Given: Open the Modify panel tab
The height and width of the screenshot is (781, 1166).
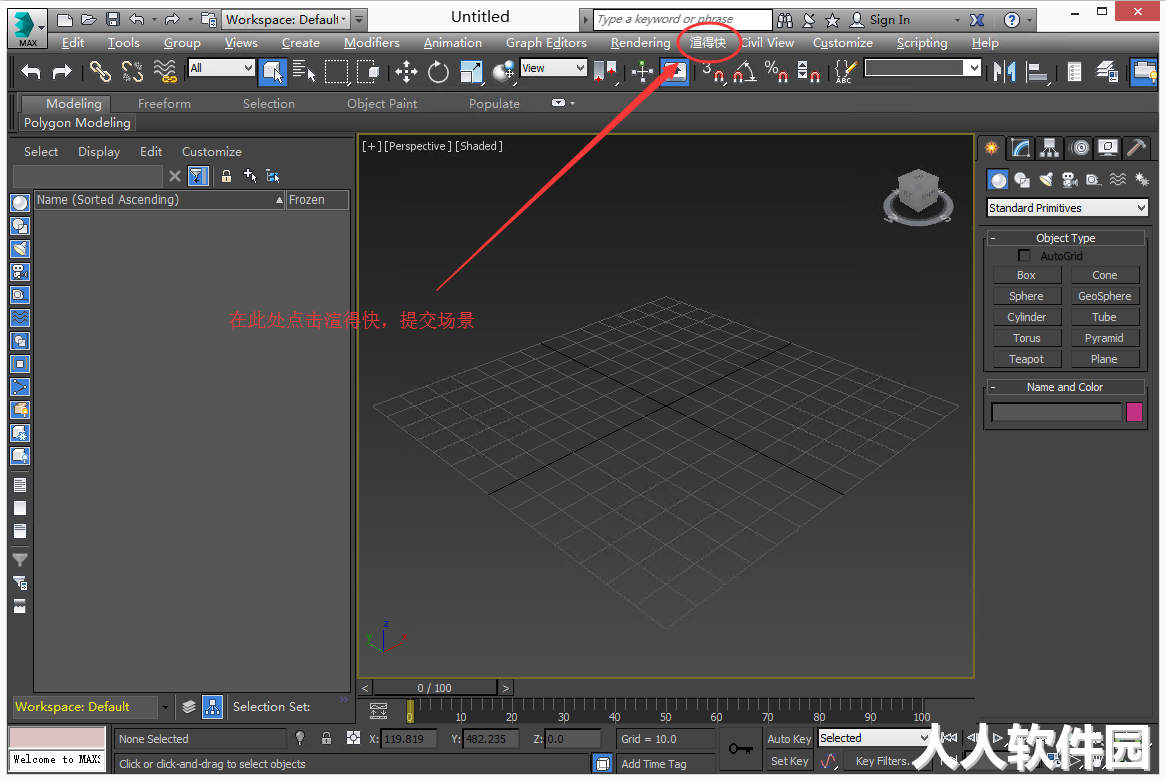Looking at the screenshot, I should click(1020, 148).
